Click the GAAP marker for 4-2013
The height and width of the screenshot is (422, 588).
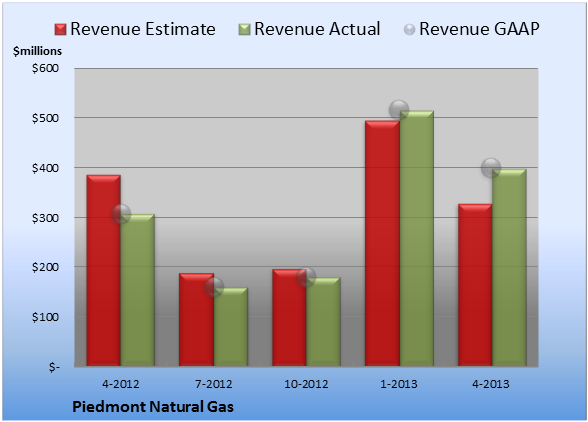(x=491, y=168)
